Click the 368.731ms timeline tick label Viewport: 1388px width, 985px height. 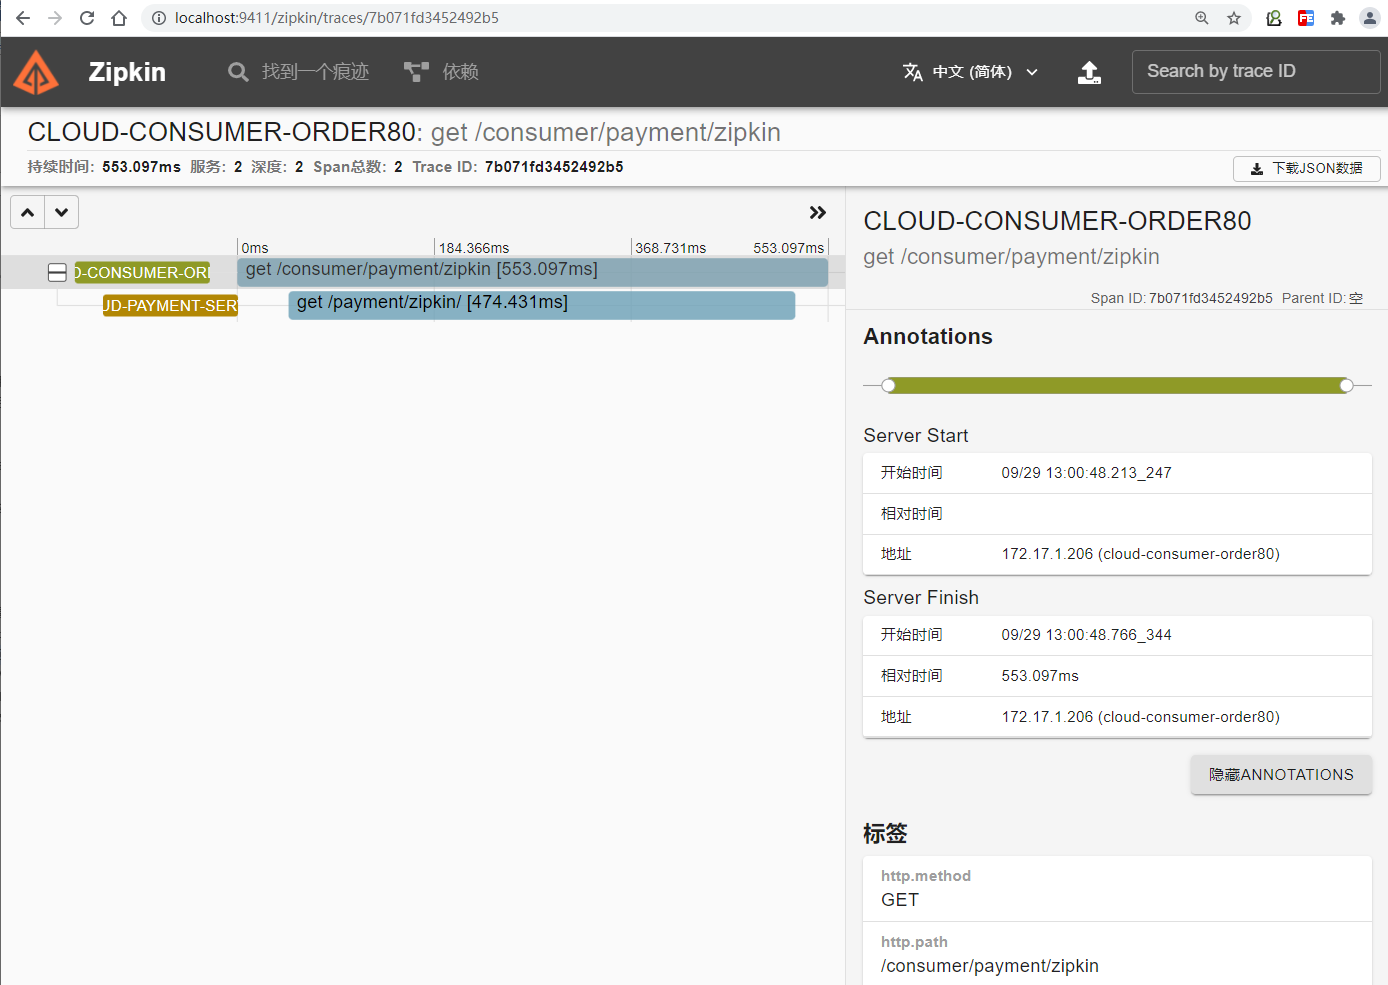coord(671,248)
